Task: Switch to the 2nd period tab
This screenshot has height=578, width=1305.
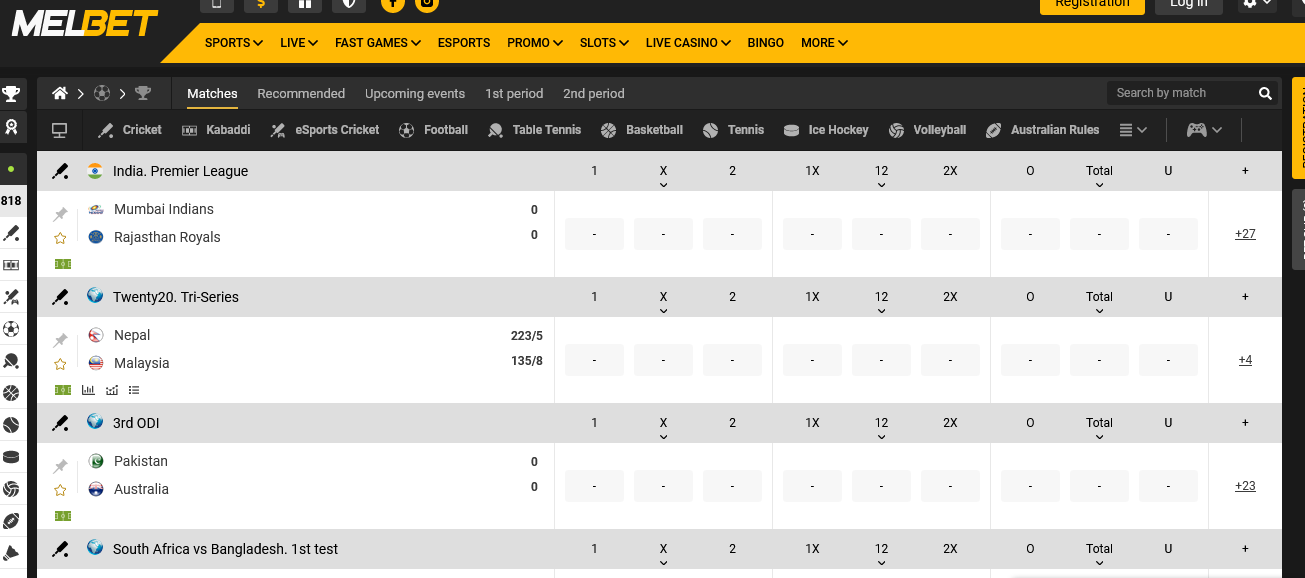Action: (593, 93)
